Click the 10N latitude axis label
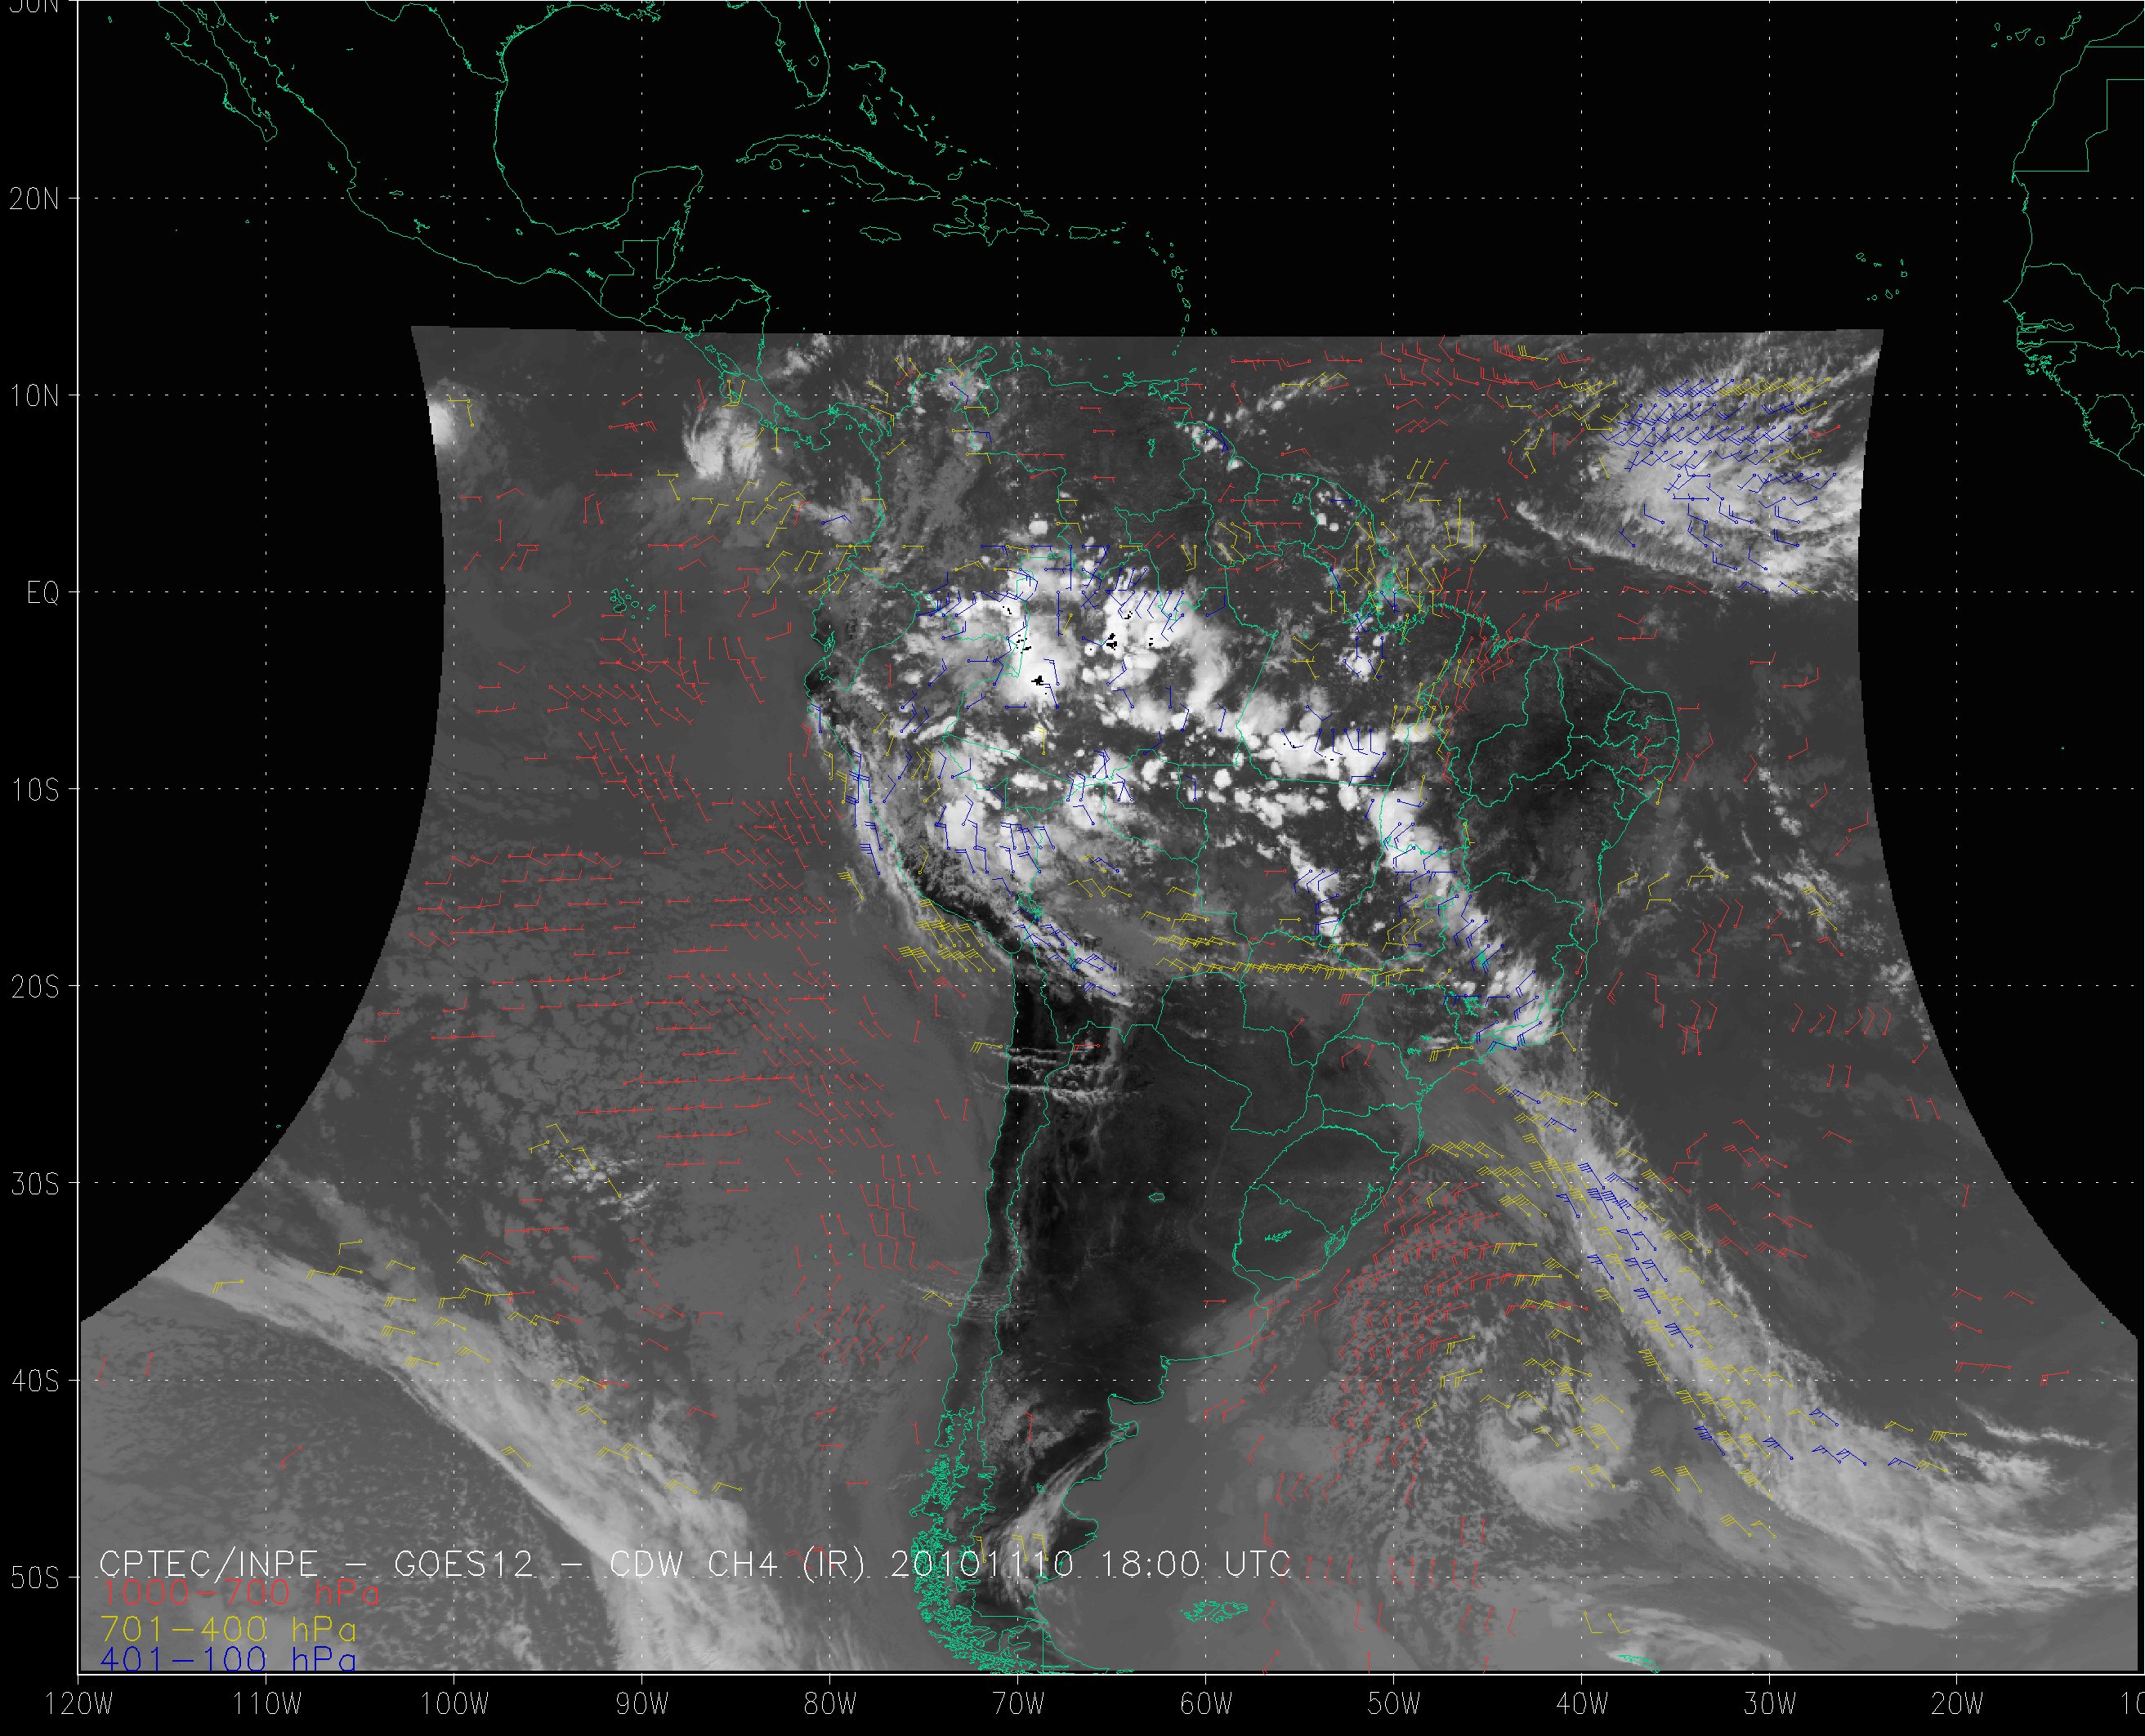Screen dimensions: 2145x1736 pos(34,396)
